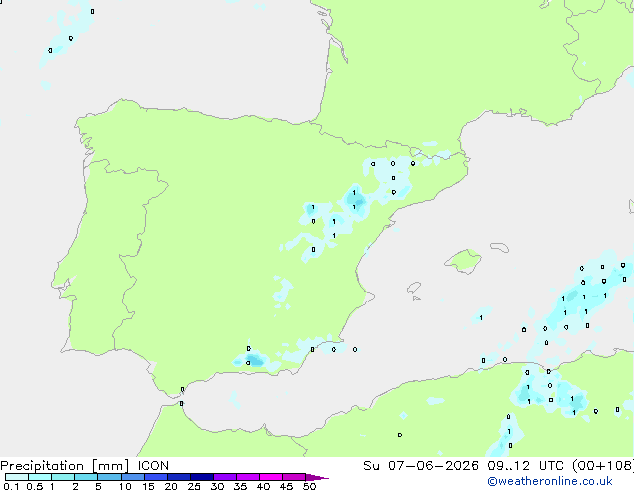The image size is (634, 490).
Task: Click the '25' legend scale label
Action: (x=194, y=486)
